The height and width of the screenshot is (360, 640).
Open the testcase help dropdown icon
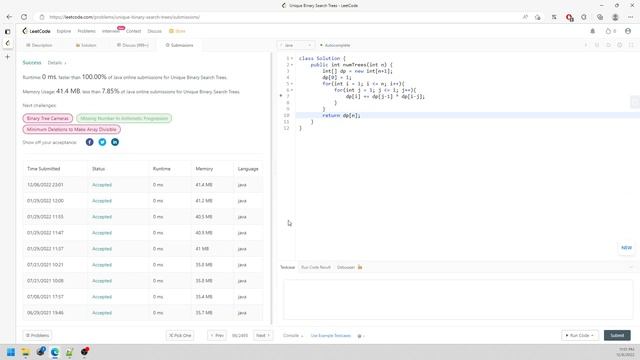pos(361,336)
